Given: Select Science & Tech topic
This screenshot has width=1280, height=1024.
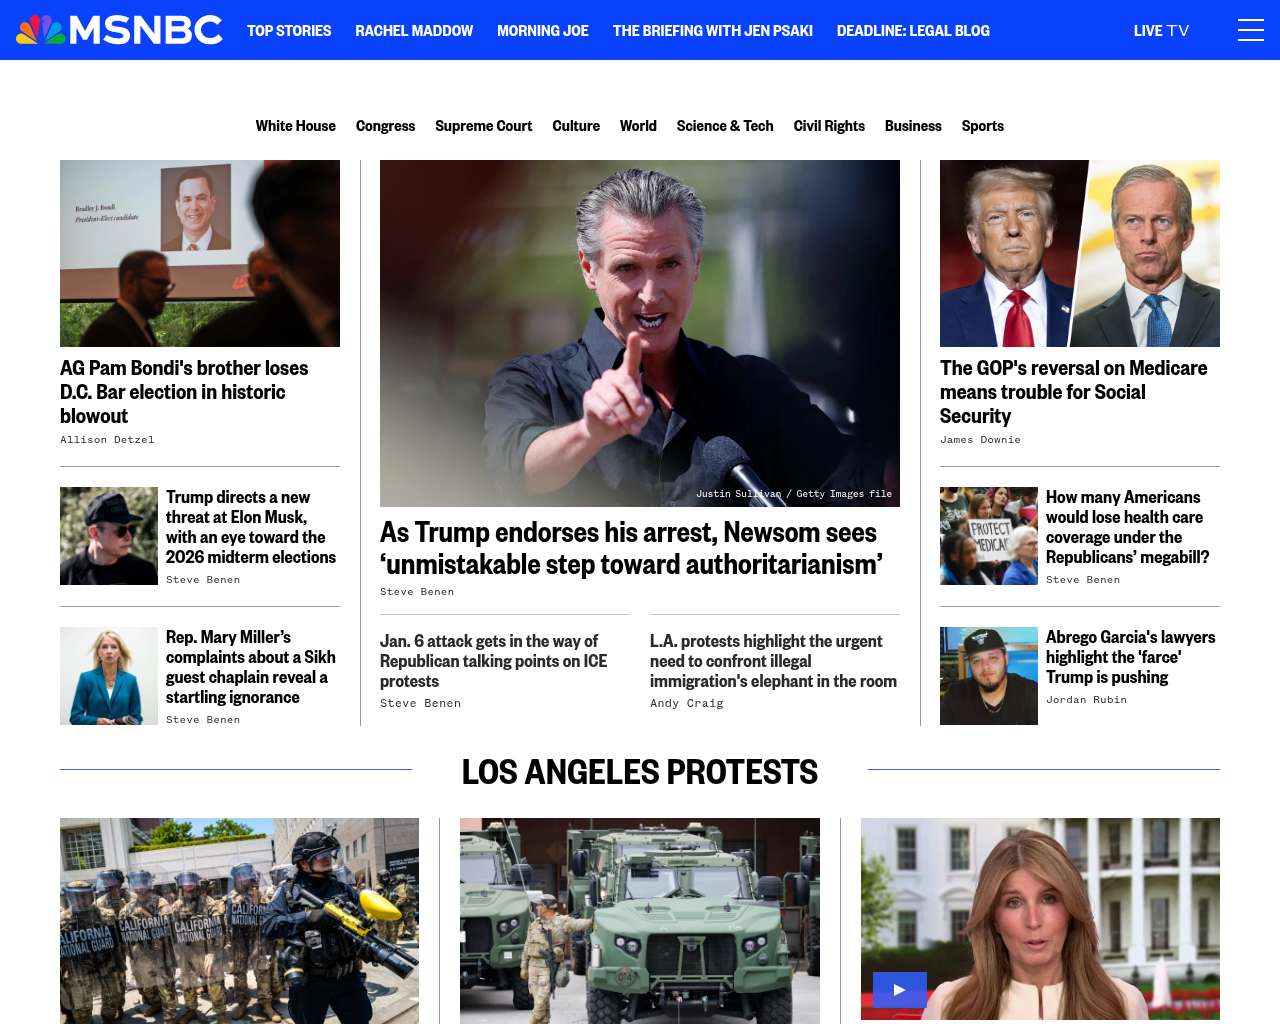Looking at the screenshot, I should pos(725,126).
